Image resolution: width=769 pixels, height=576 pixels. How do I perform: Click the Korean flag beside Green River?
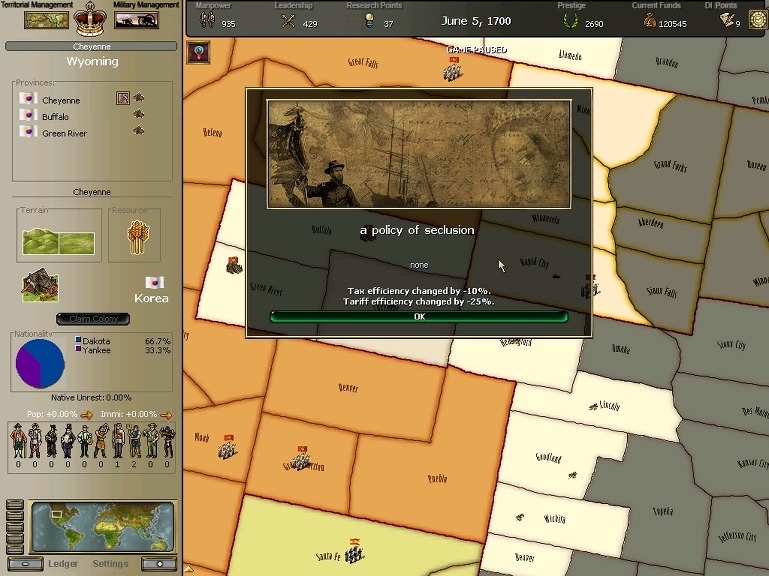pos(28,131)
